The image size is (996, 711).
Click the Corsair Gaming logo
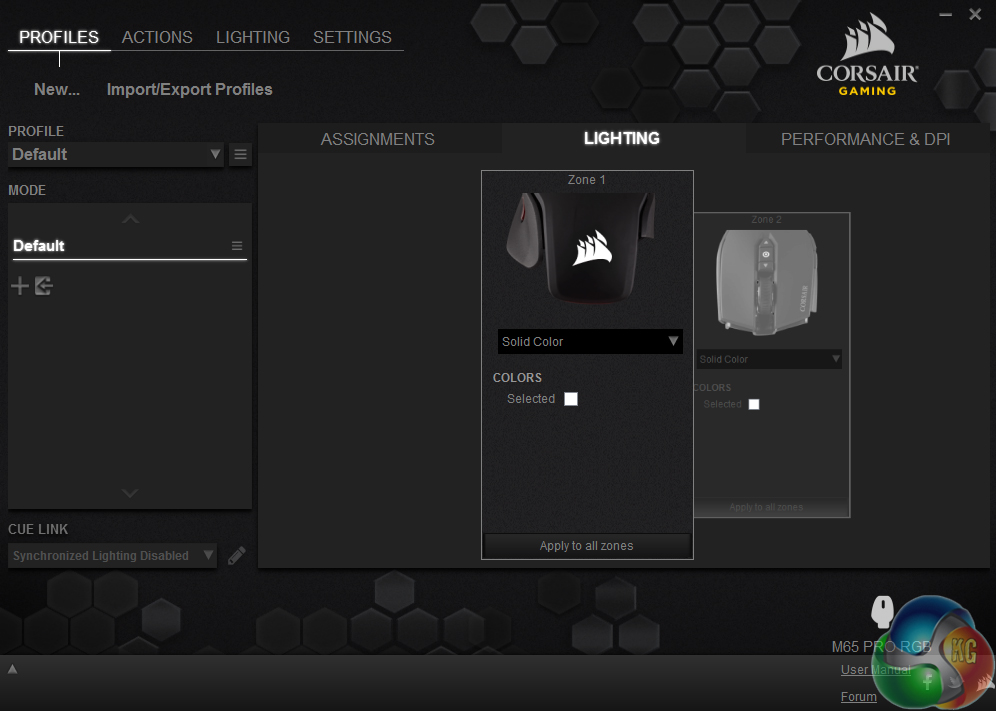(867, 56)
